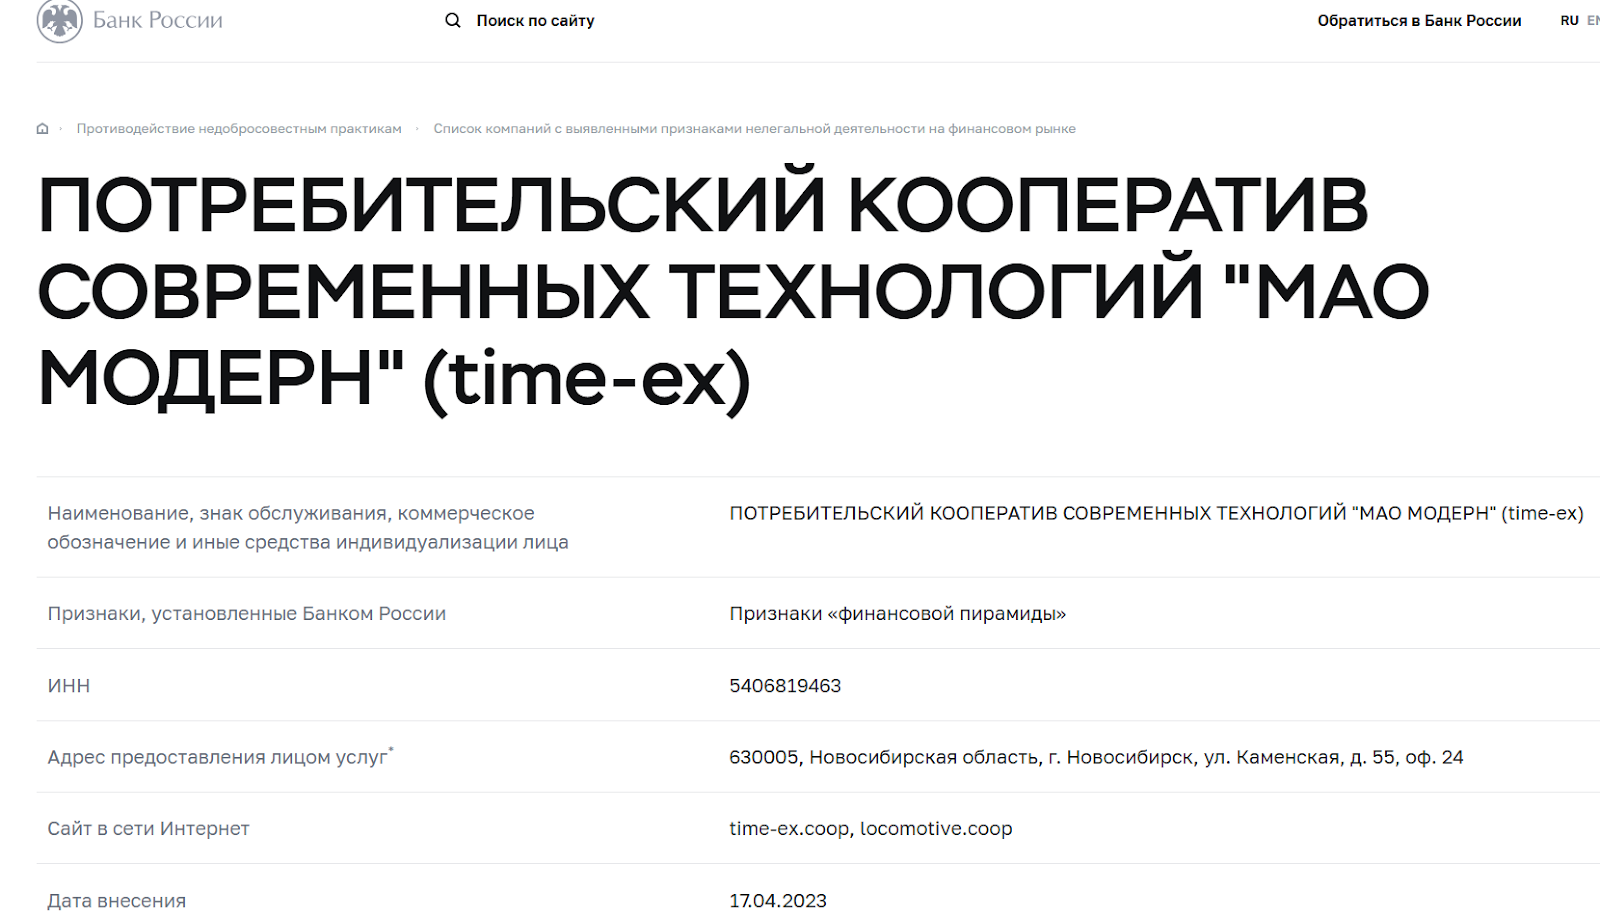Open the site search magnifier icon

click(452, 19)
